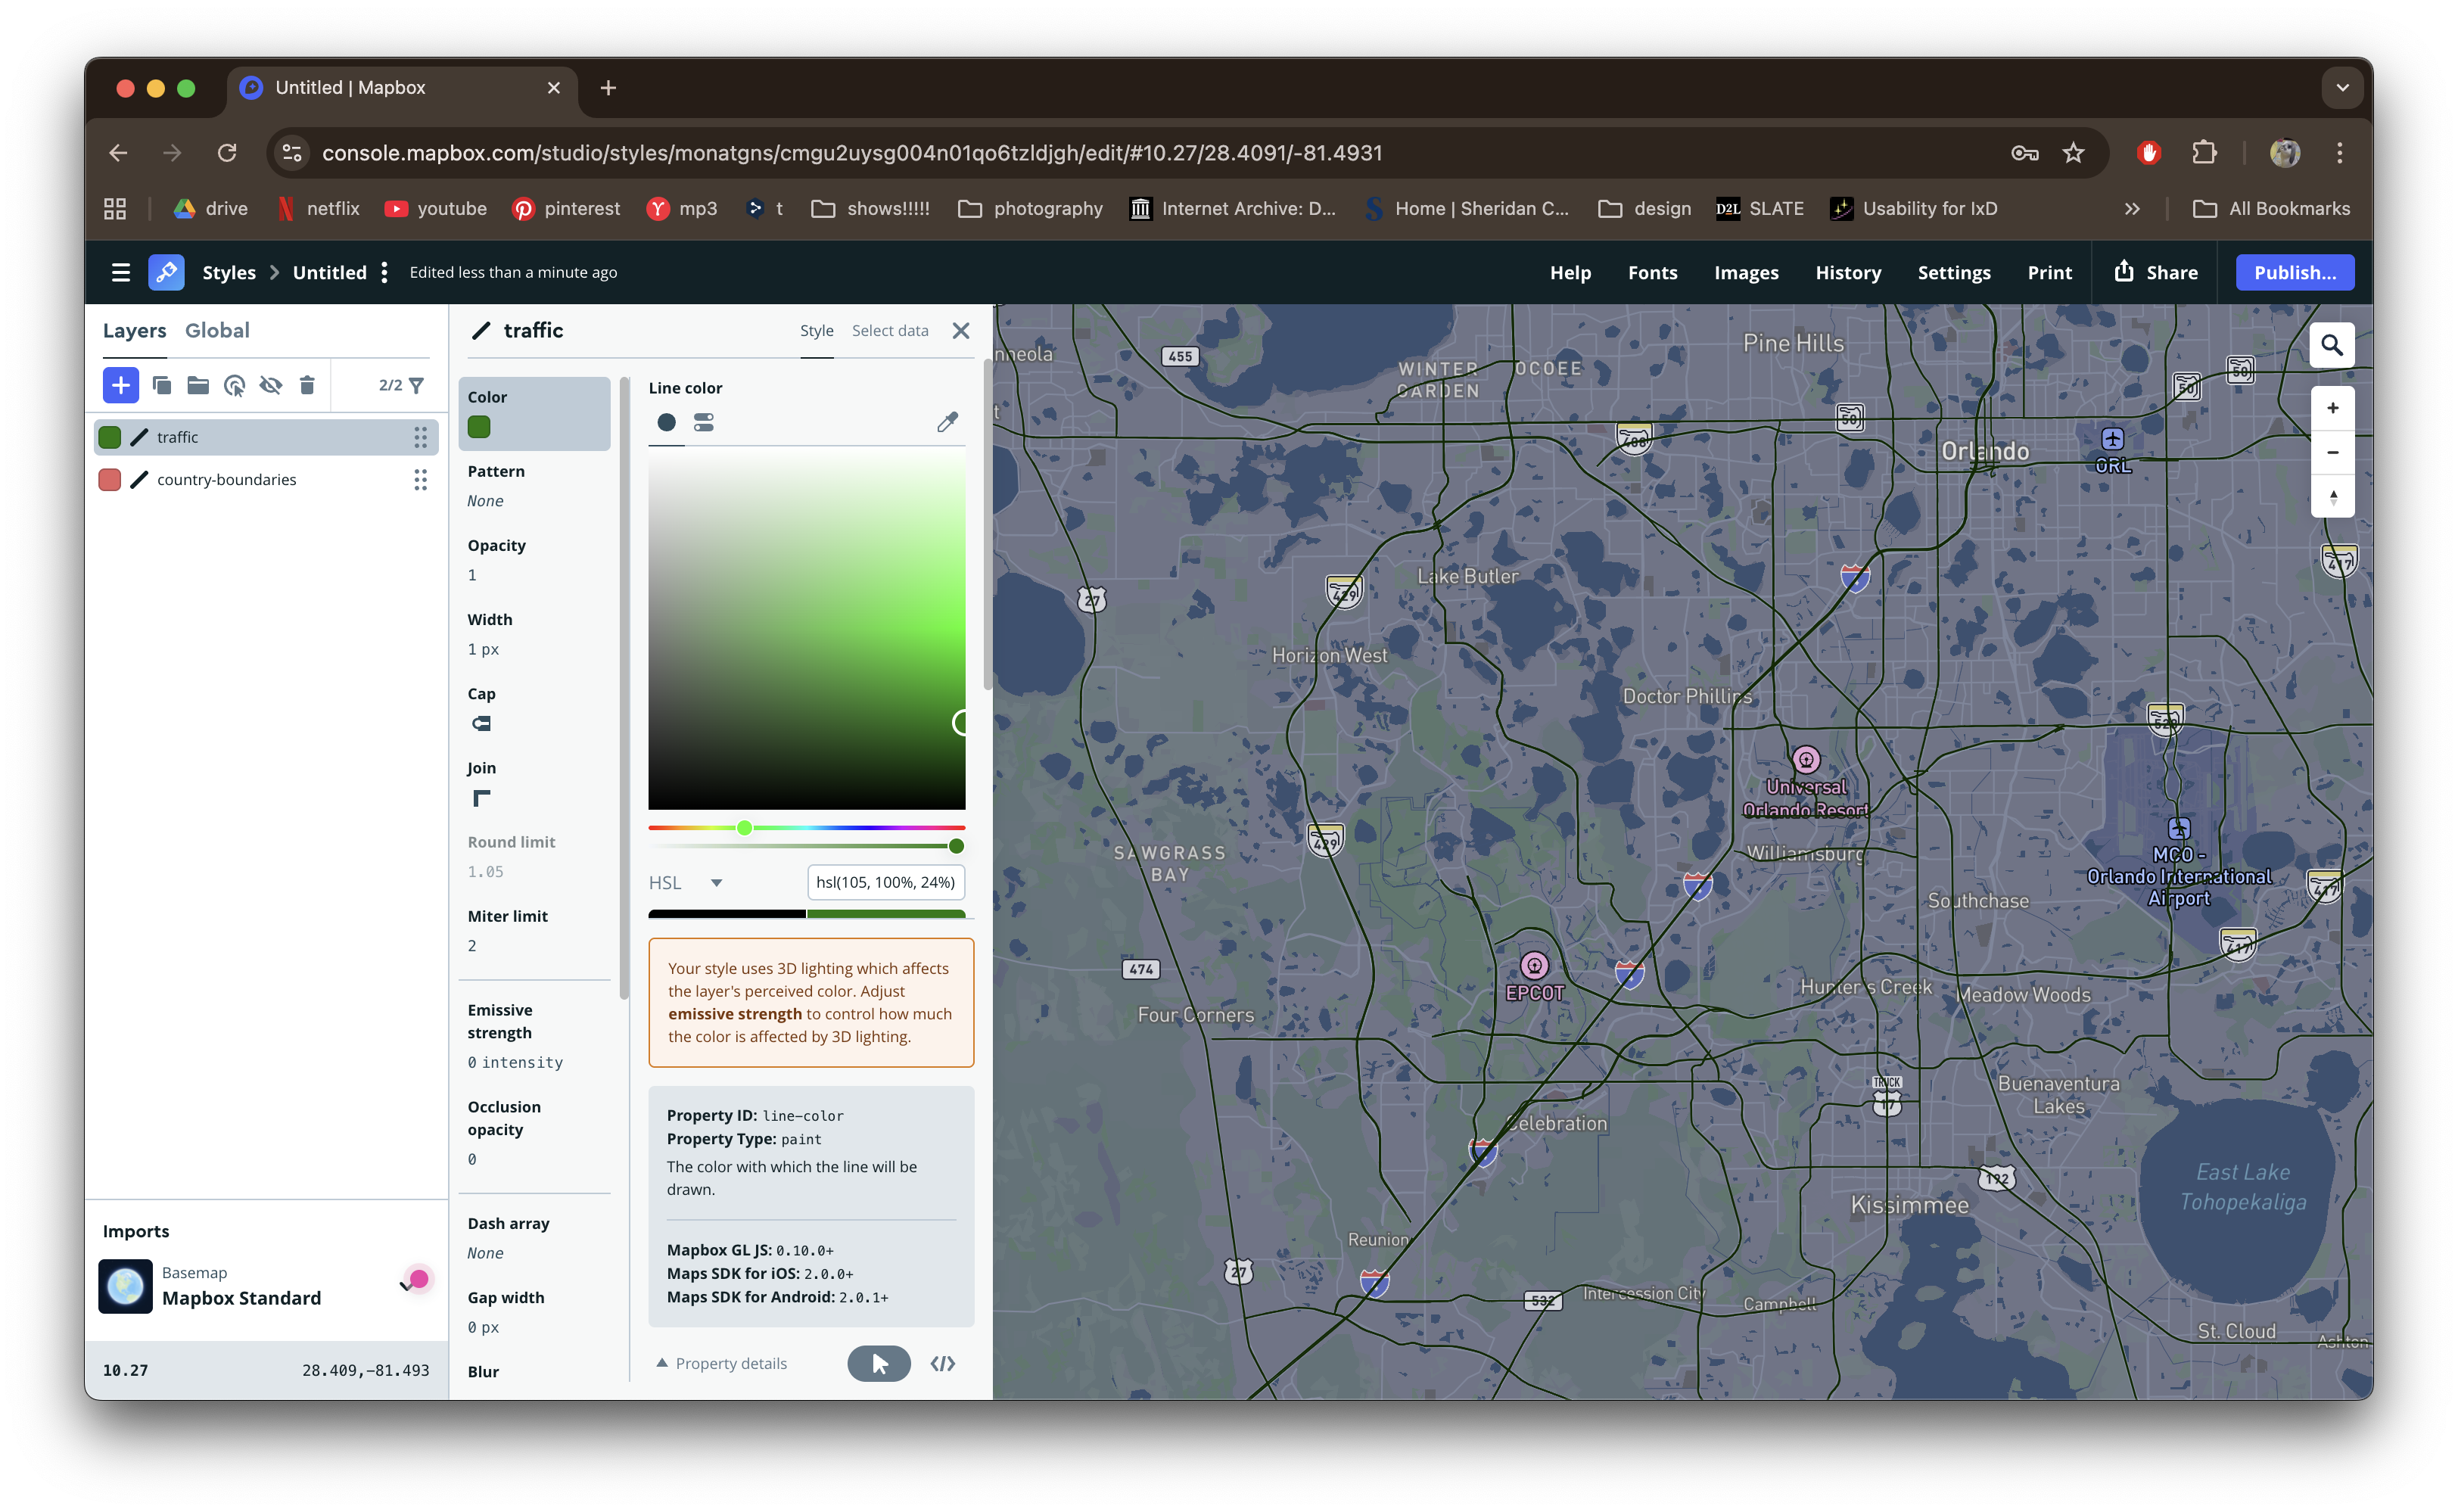The image size is (2458, 1512).
Task: Publish the map style
Action: (2294, 271)
